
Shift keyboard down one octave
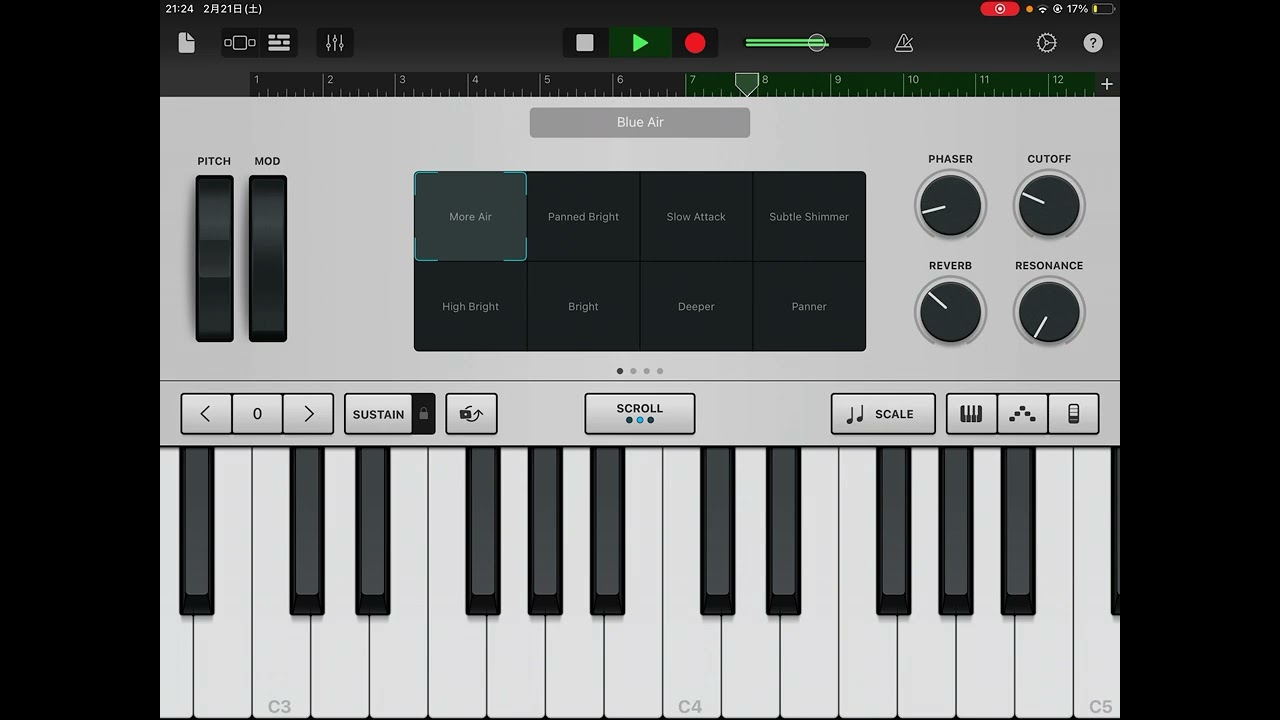[206, 414]
